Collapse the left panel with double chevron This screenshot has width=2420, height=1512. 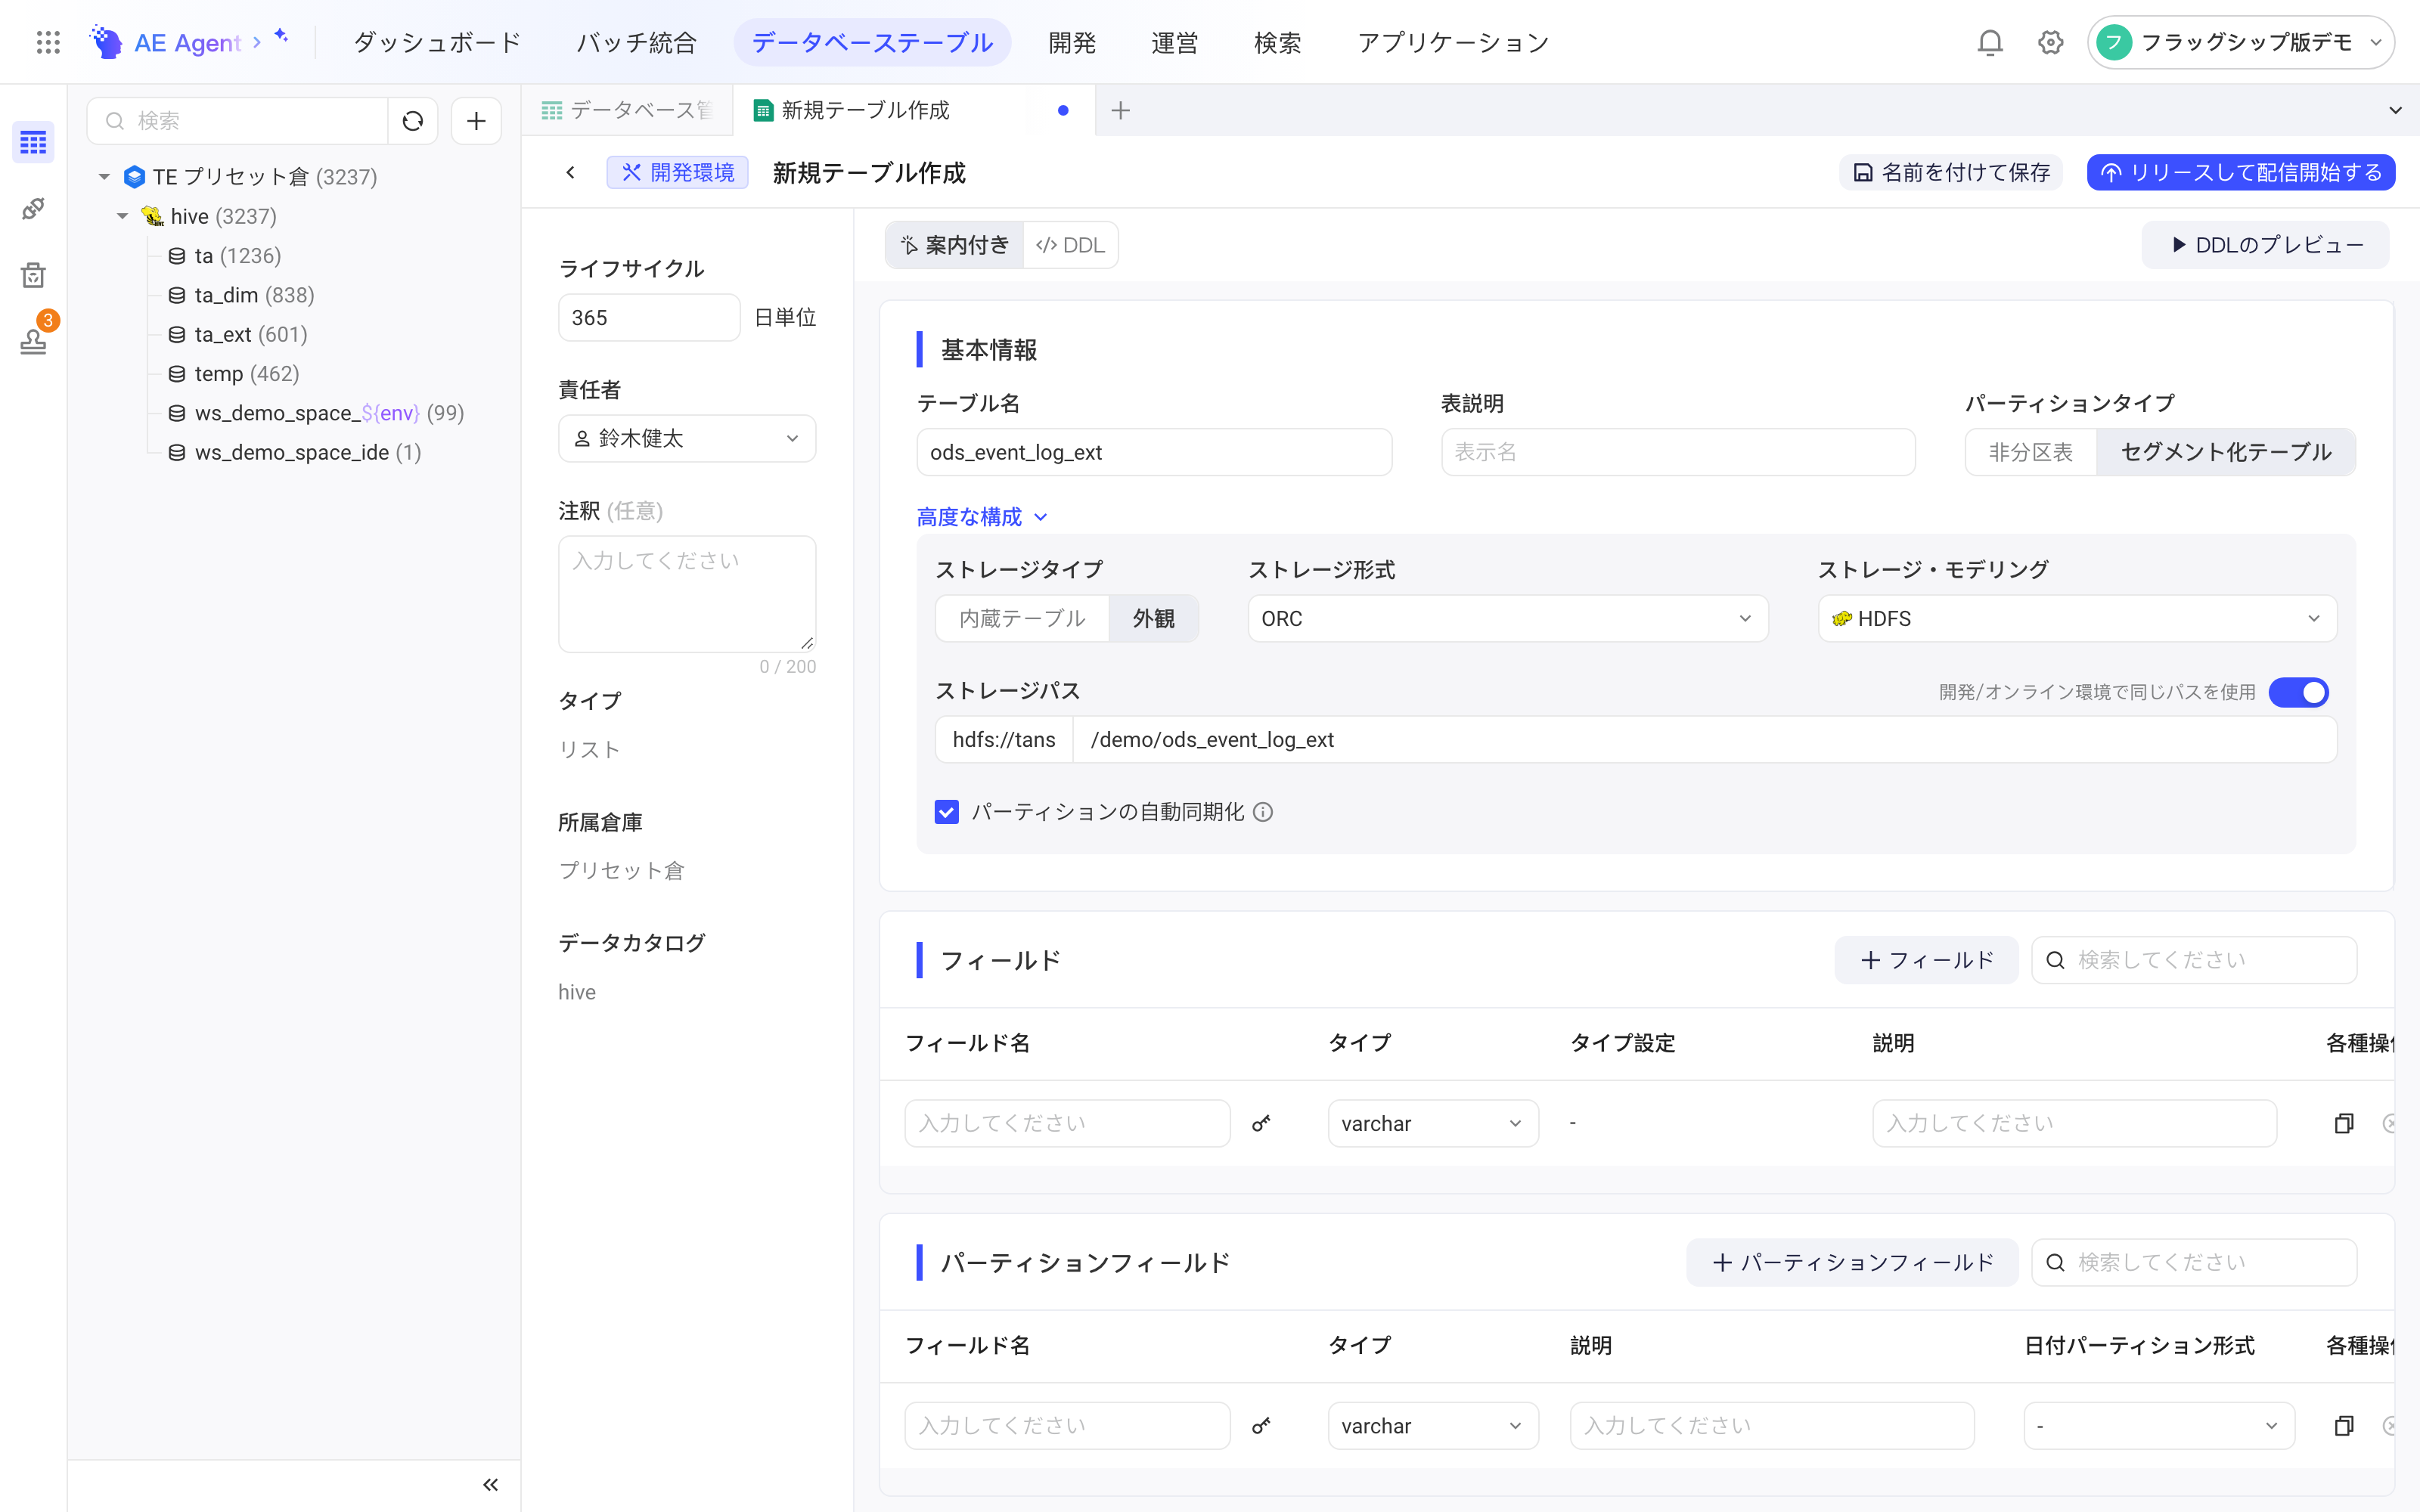coord(490,1484)
